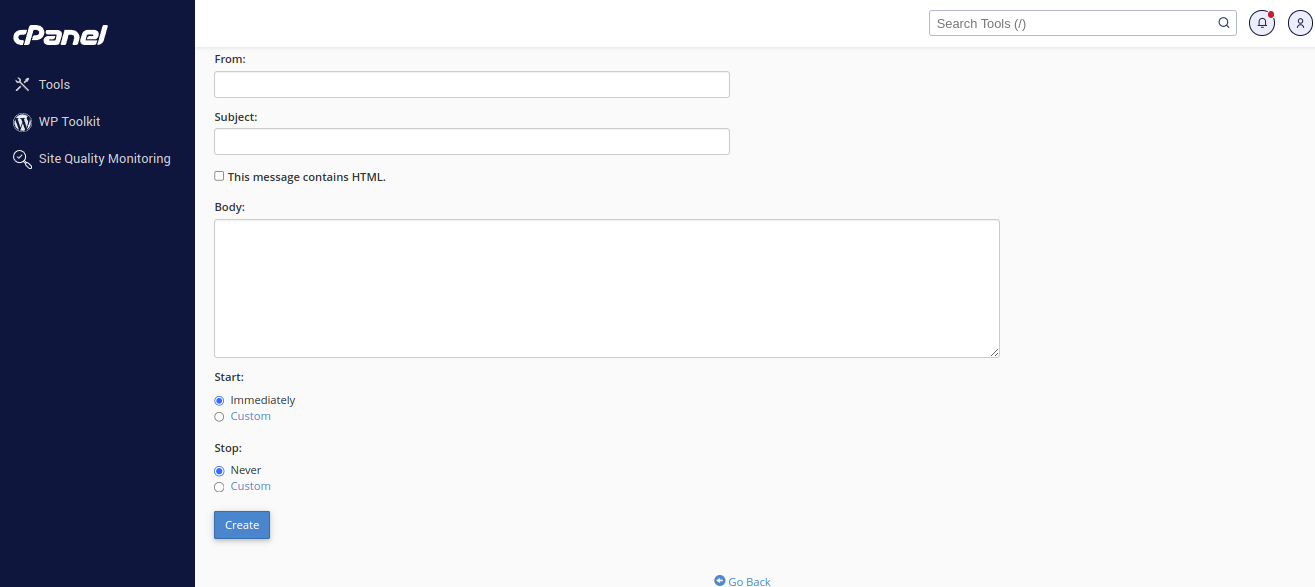The image size is (1315, 587).
Task: Enable 'This message contains HTML' checkbox
Action: (219, 176)
